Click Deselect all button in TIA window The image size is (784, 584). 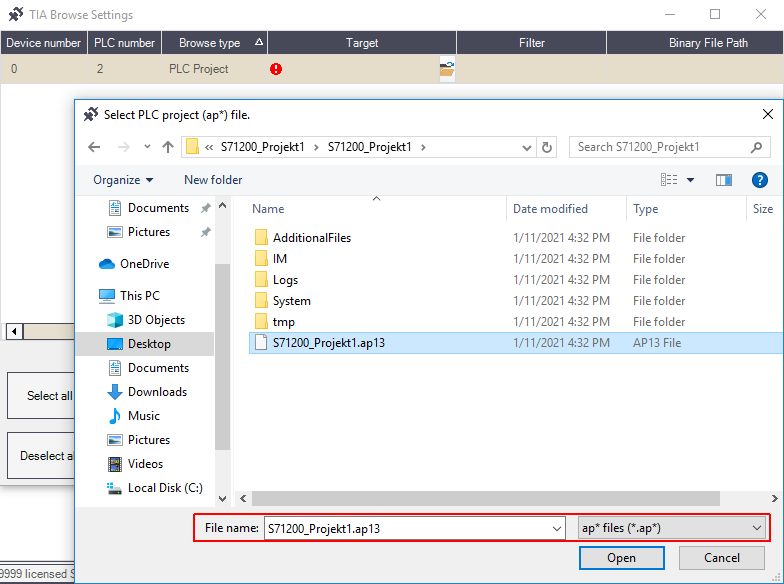(41, 456)
